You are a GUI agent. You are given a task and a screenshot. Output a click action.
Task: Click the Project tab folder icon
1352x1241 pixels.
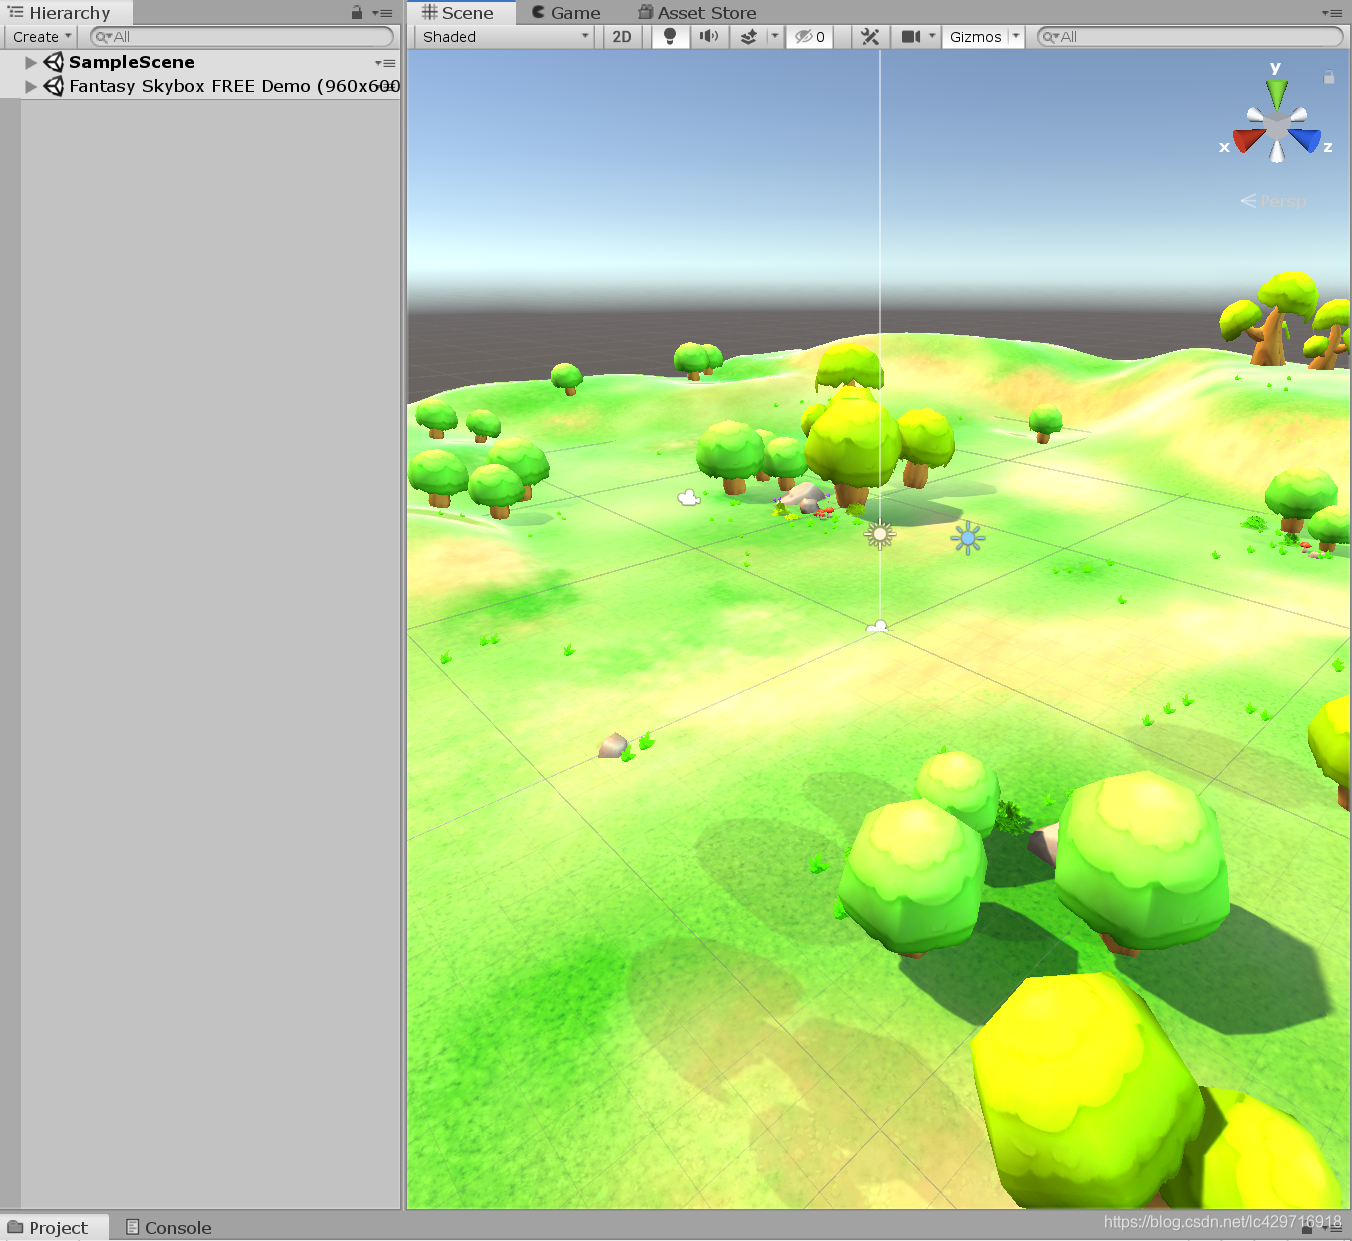[15, 1227]
